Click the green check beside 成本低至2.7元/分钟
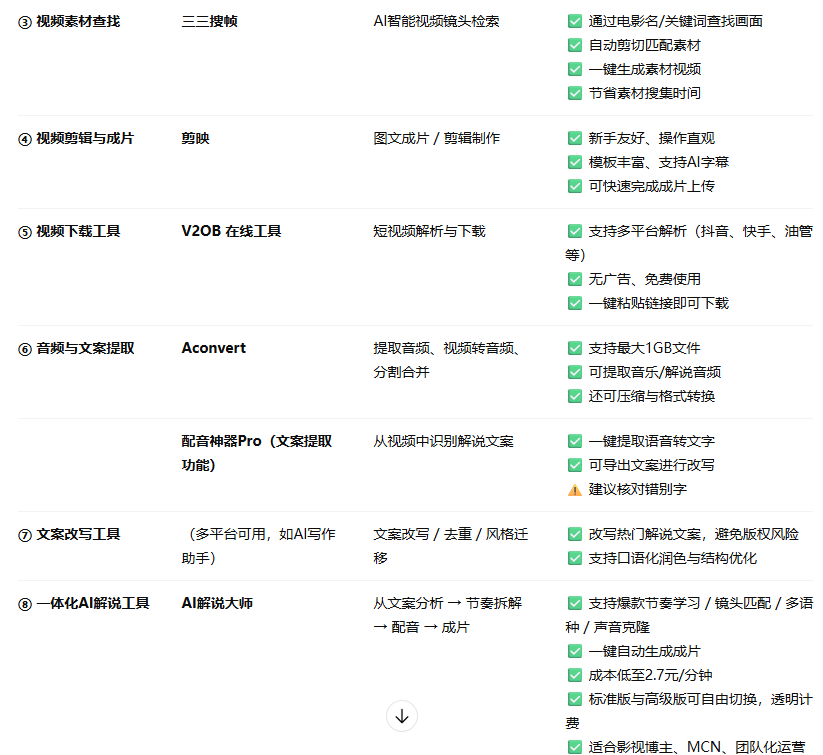Screen dimensions: 823x755 coord(575,676)
